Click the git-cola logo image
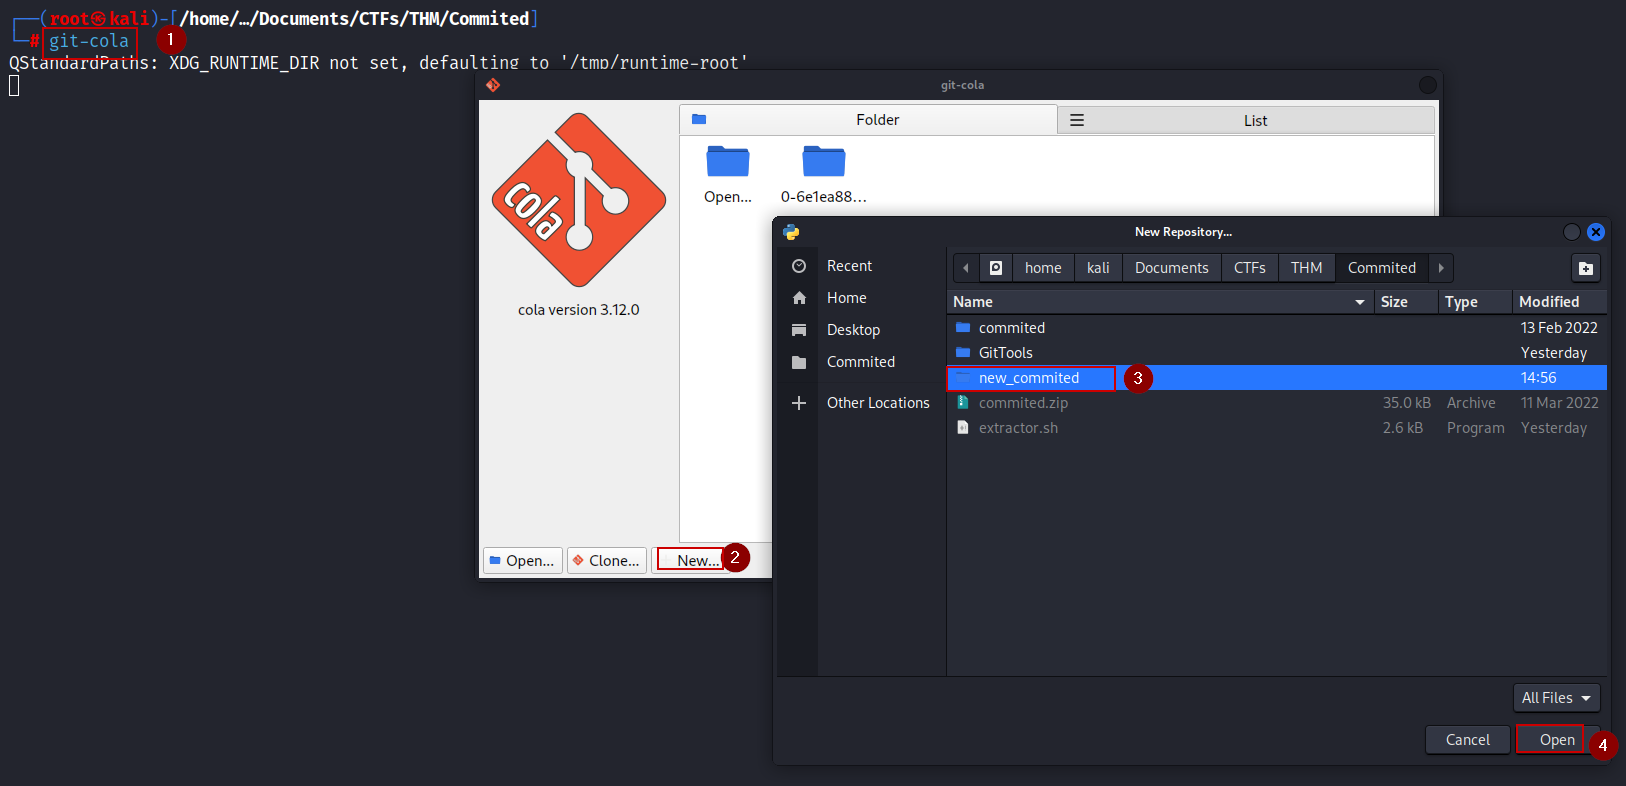This screenshot has width=1626, height=786. point(578,200)
